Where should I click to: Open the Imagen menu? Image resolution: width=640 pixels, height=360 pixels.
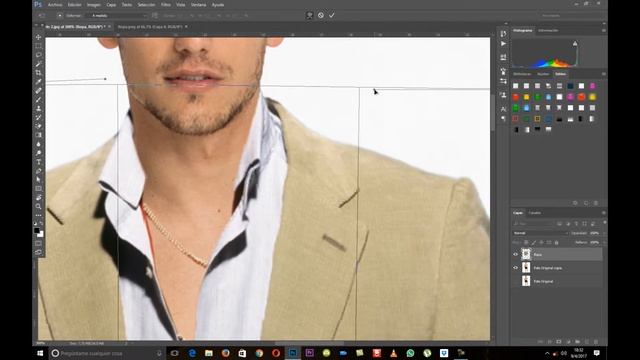(x=93, y=5)
